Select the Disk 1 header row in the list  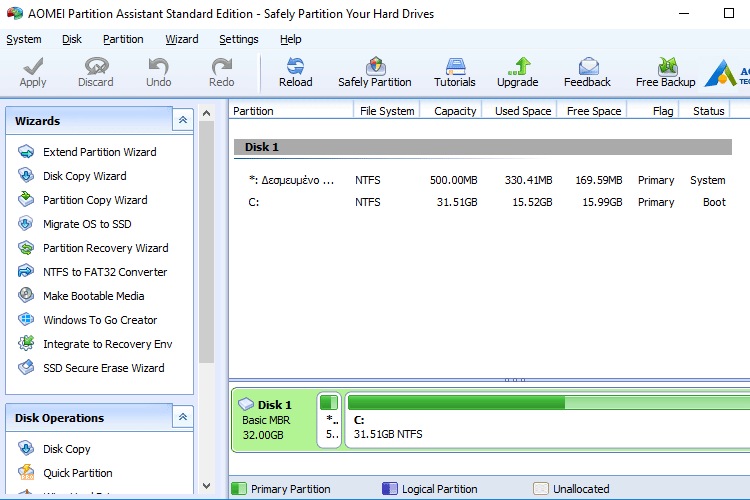483,147
